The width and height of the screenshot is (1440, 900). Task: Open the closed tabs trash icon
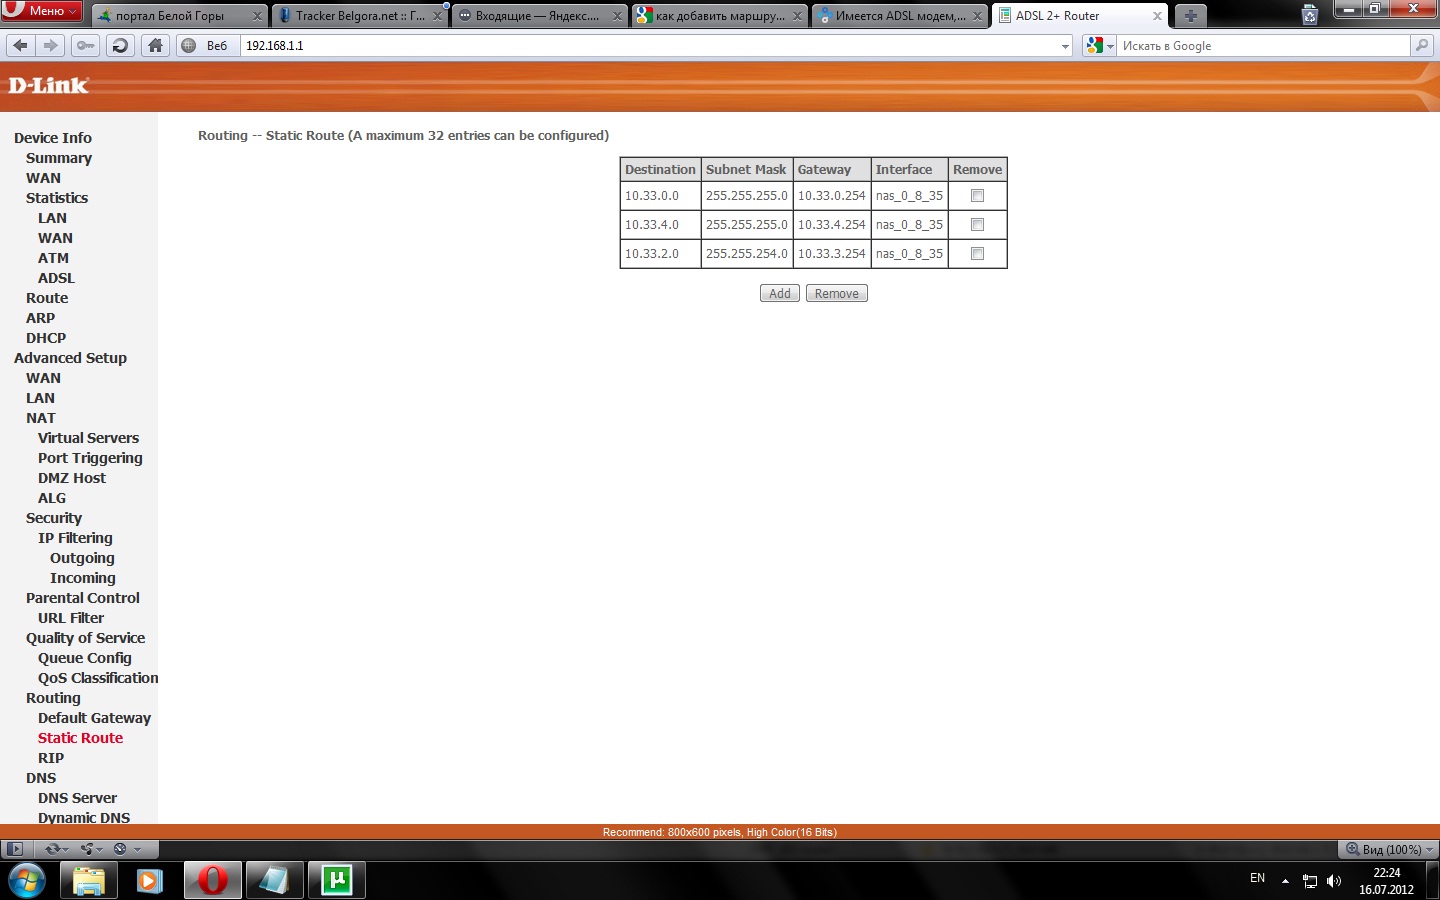click(x=1310, y=15)
